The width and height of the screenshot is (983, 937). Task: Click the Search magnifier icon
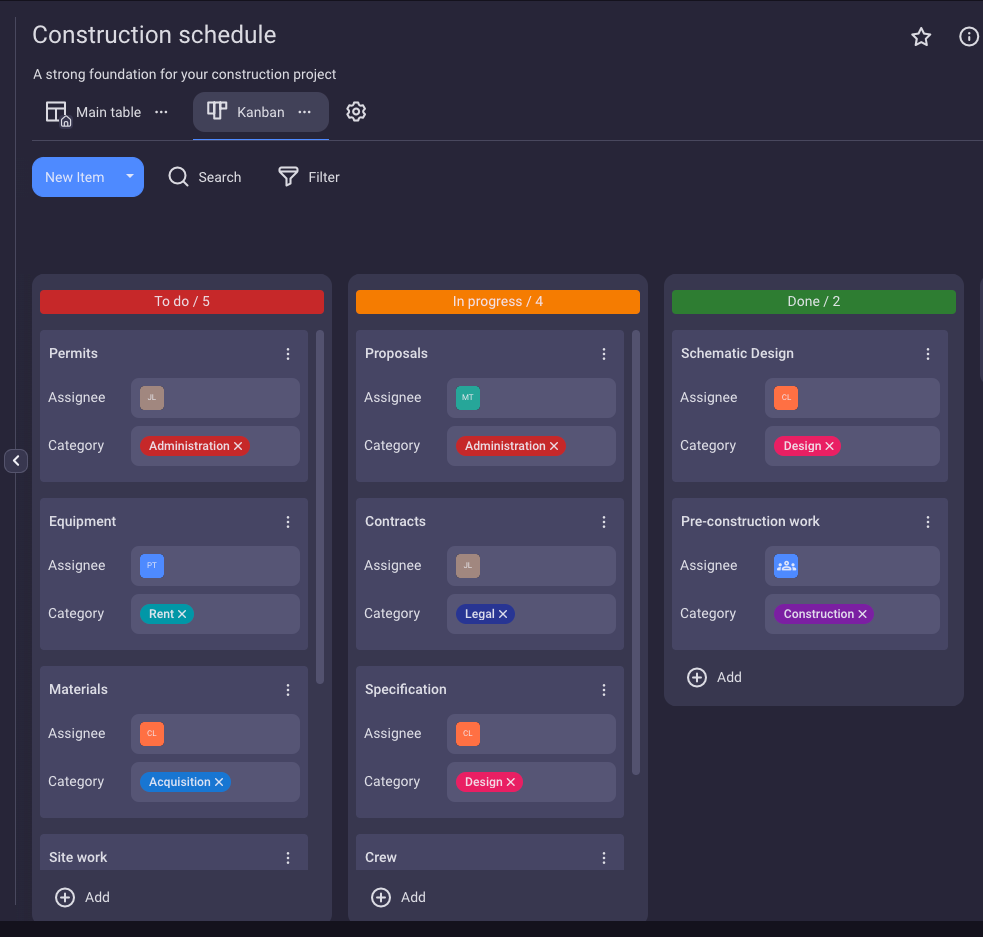[179, 177]
